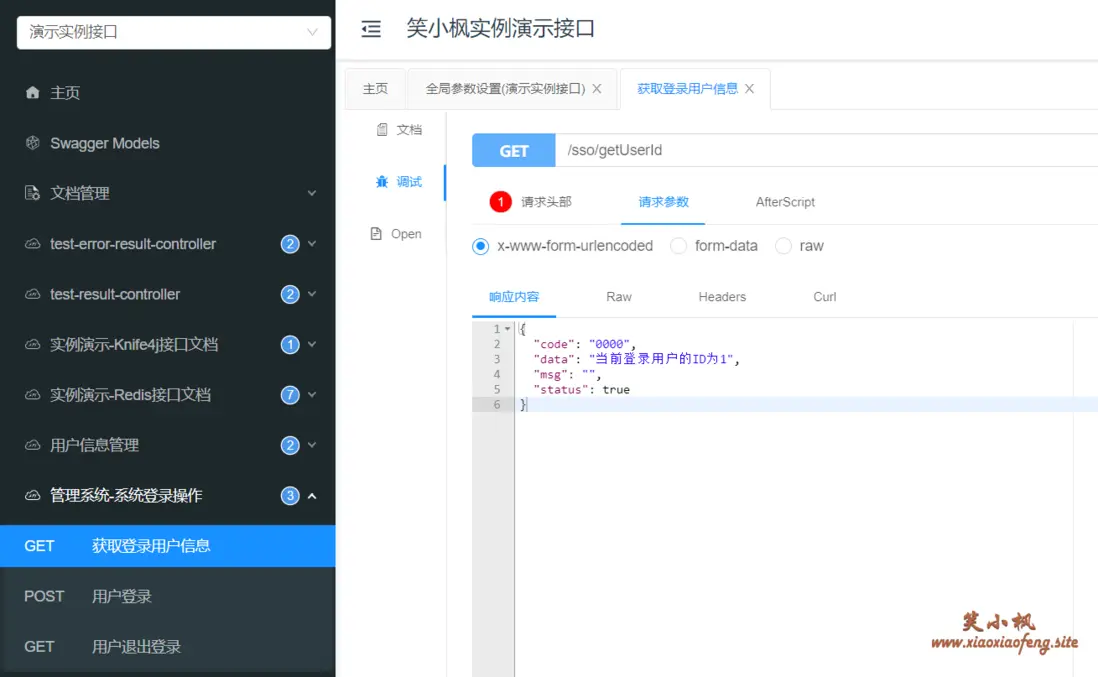1098x677 pixels.
Task: Expand 实例演示-Knife4j接口文档 chevron
Action: (312, 344)
